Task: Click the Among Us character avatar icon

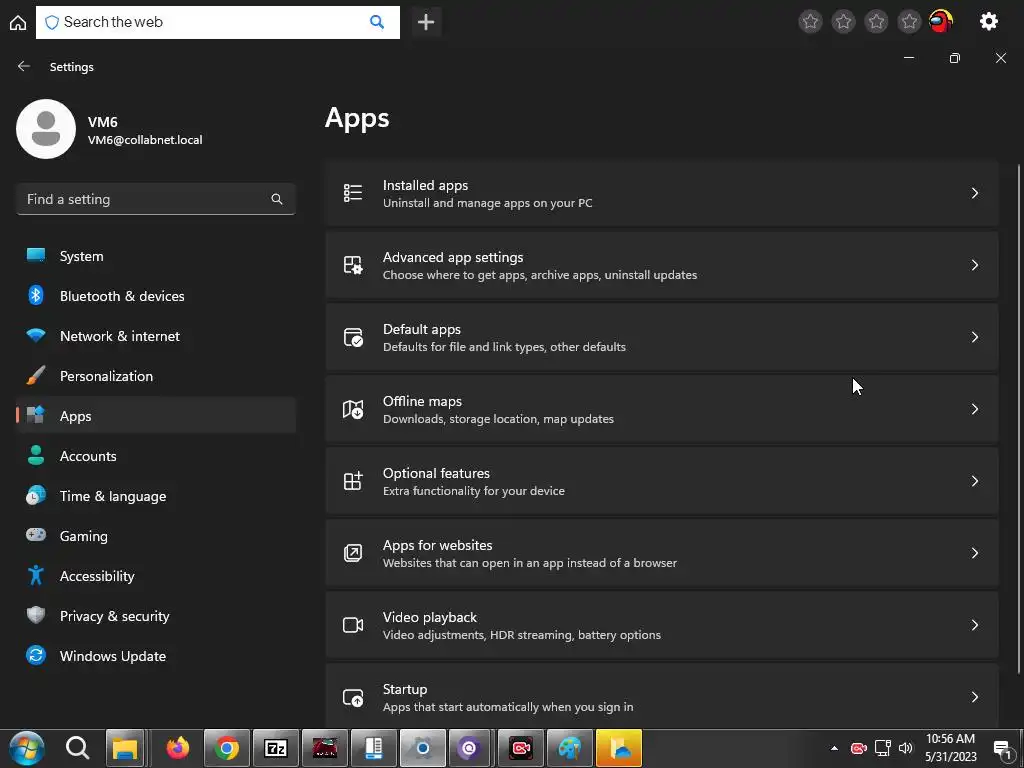Action: [x=941, y=22]
